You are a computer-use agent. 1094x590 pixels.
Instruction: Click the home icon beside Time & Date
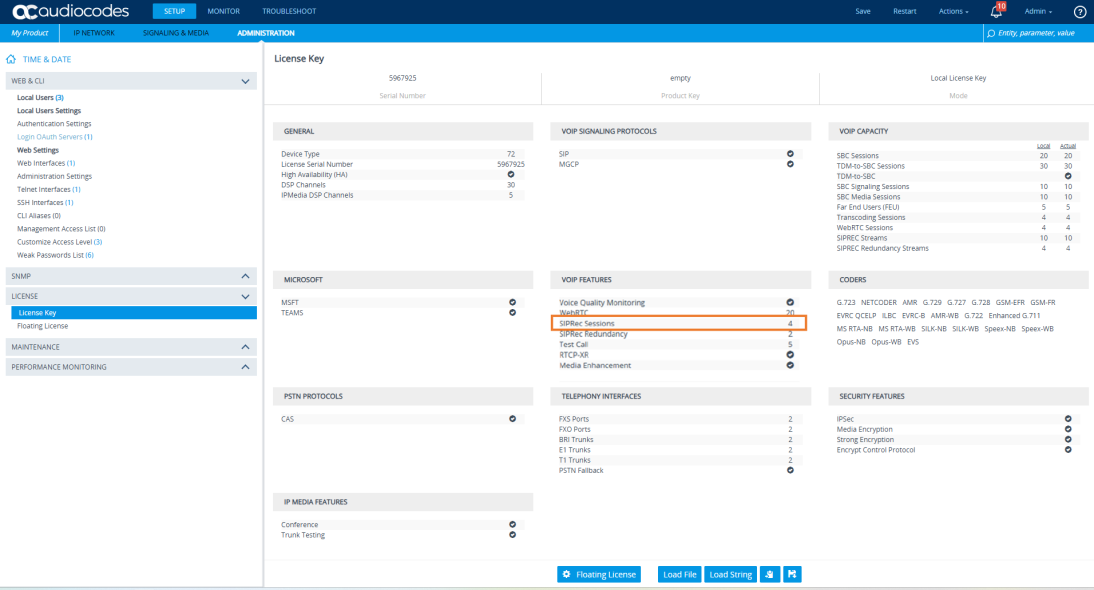pyautogui.click(x=12, y=60)
